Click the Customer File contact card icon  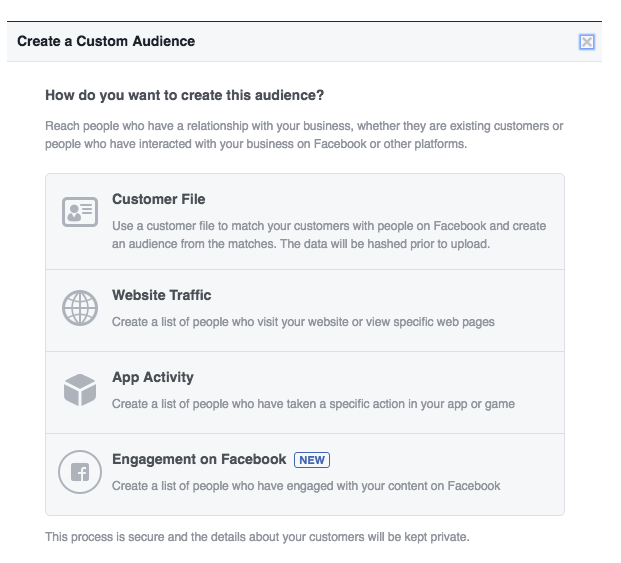pyautogui.click(x=79, y=212)
